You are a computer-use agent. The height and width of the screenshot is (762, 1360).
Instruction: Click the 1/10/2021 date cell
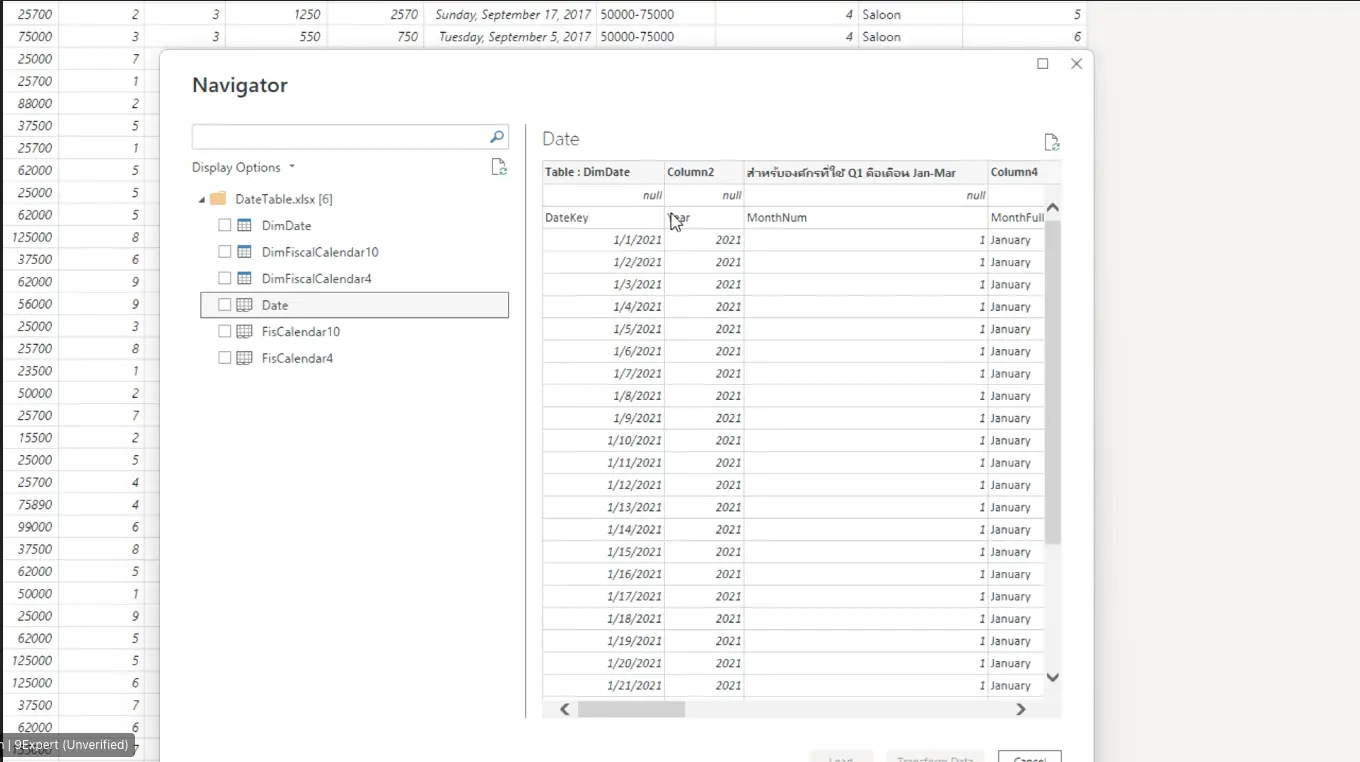[604, 440]
